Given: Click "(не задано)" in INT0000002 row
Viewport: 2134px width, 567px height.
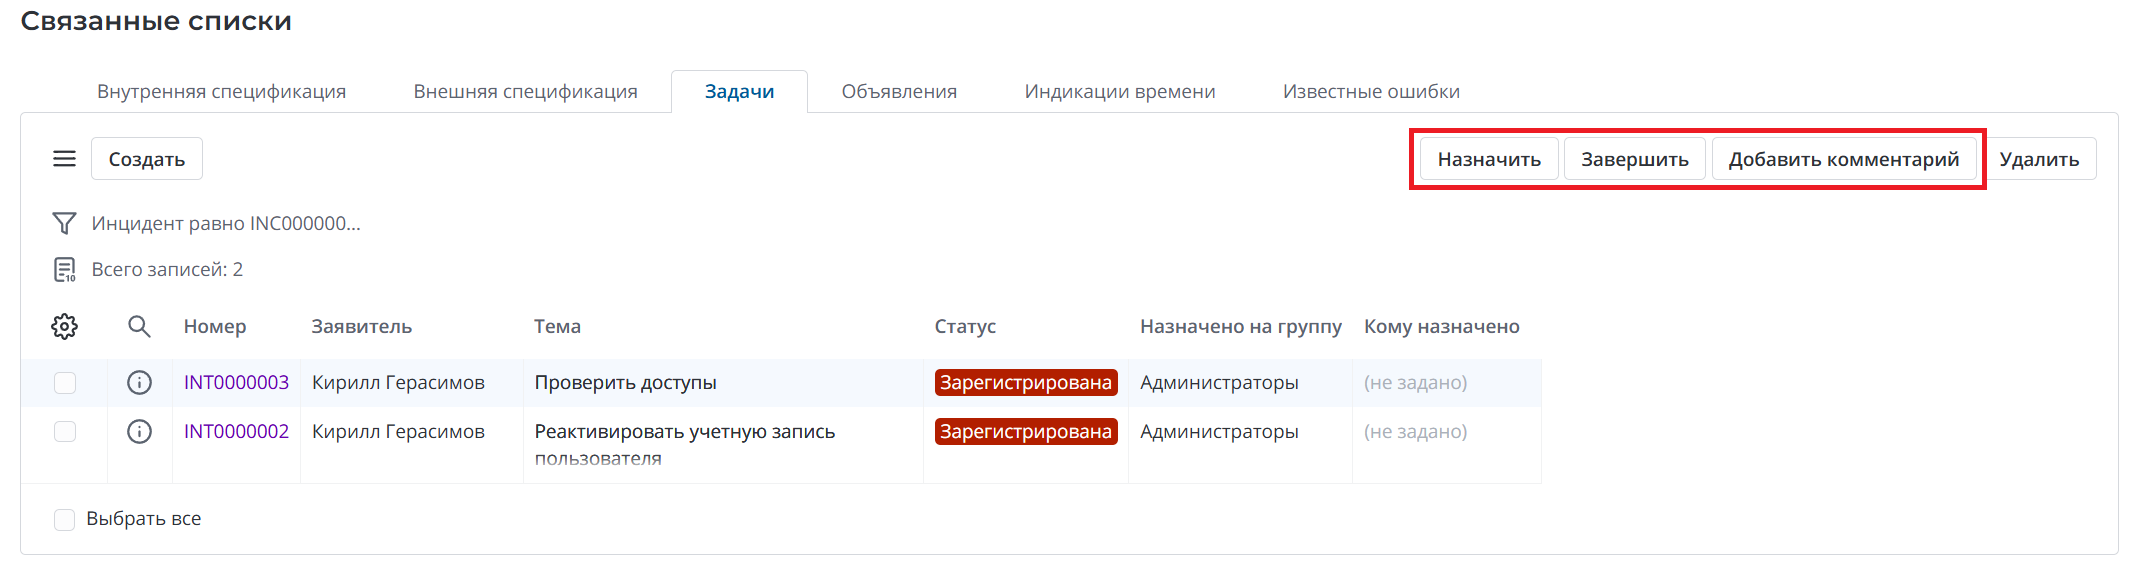Looking at the screenshot, I should [x=1416, y=432].
